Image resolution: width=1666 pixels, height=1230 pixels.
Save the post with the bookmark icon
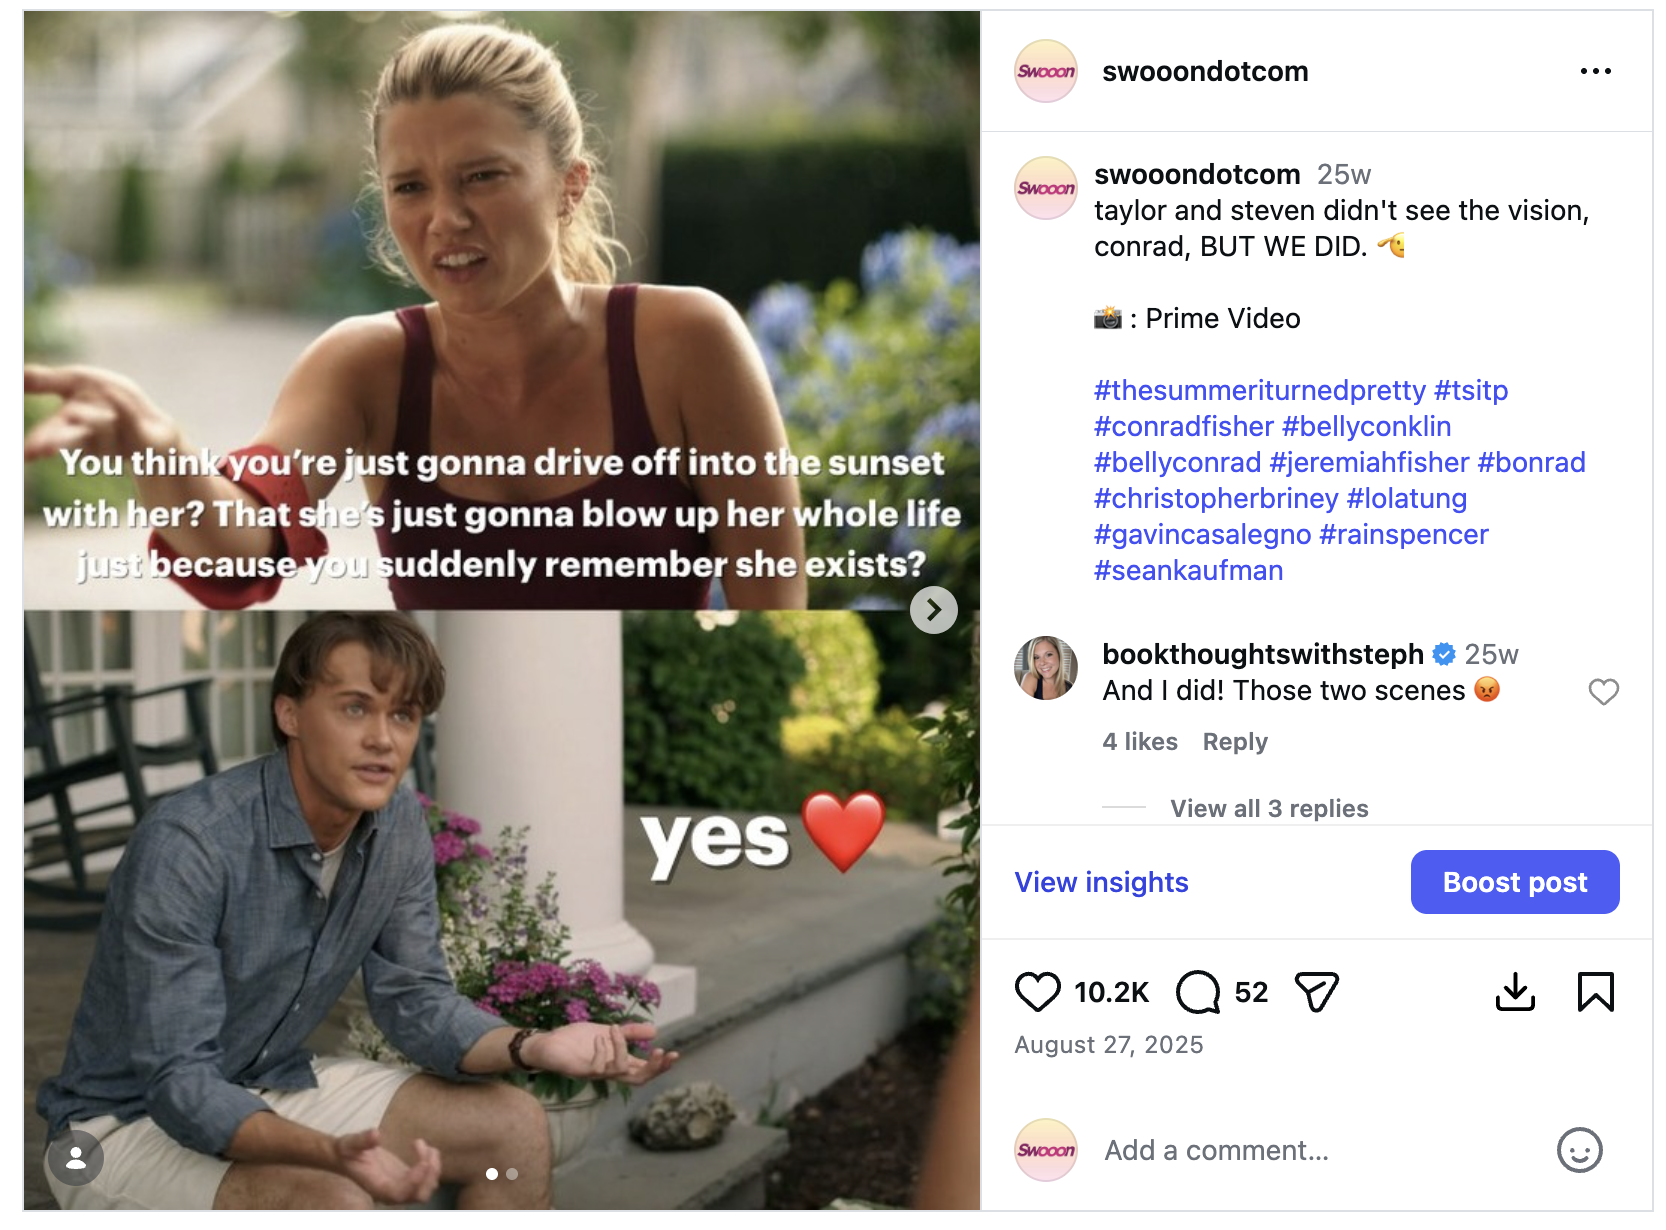pyautogui.click(x=1595, y=992)
